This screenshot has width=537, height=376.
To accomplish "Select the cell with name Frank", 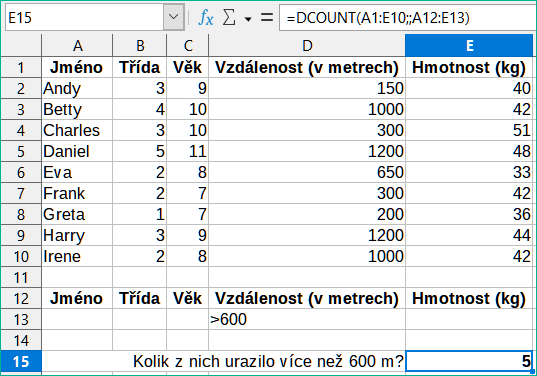I will [77, 193].
